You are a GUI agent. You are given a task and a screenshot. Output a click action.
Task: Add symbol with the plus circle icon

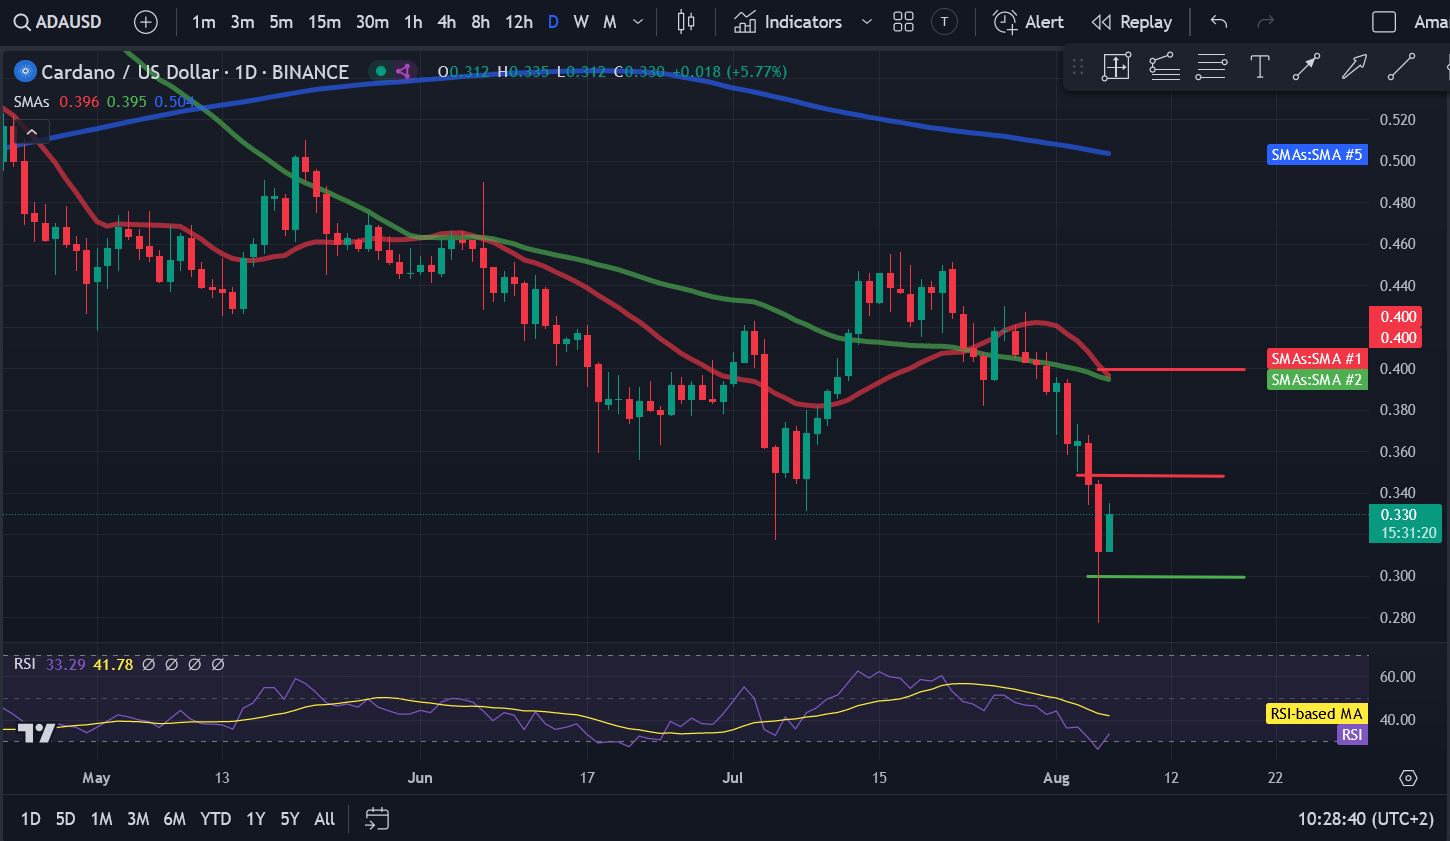(x=146, y=22)
